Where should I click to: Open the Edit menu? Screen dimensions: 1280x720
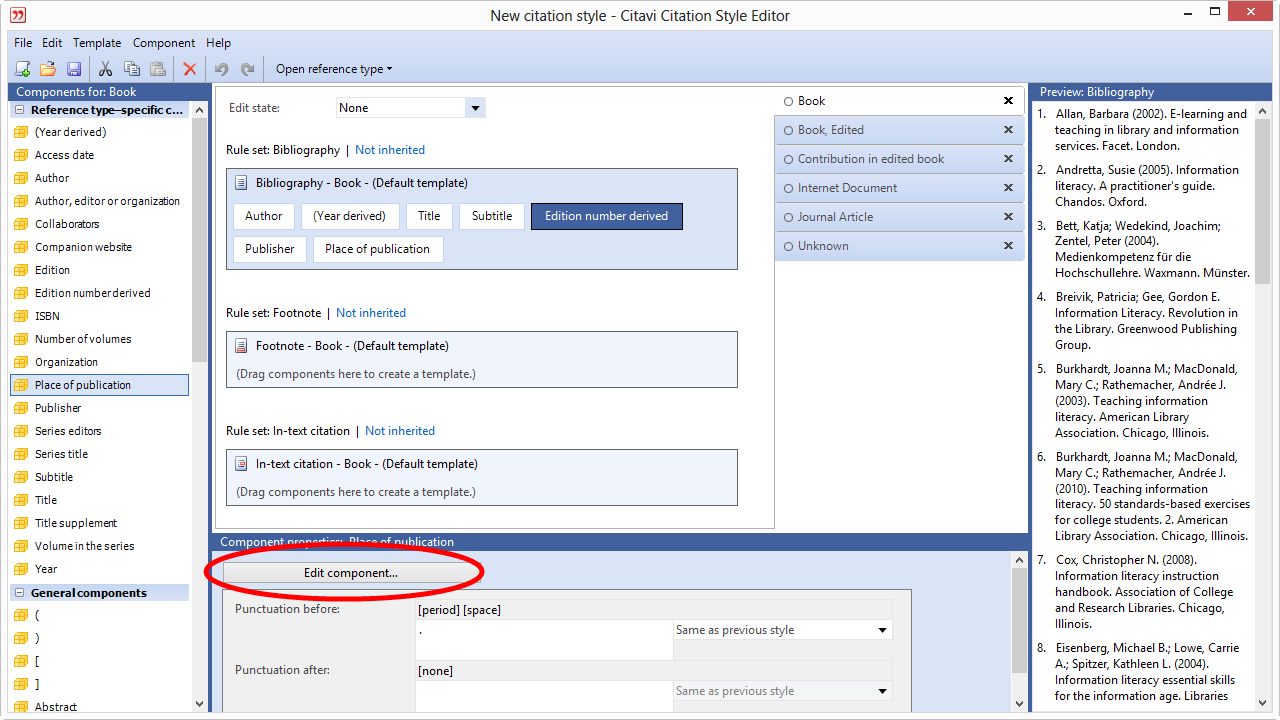[x=52, y=43]
